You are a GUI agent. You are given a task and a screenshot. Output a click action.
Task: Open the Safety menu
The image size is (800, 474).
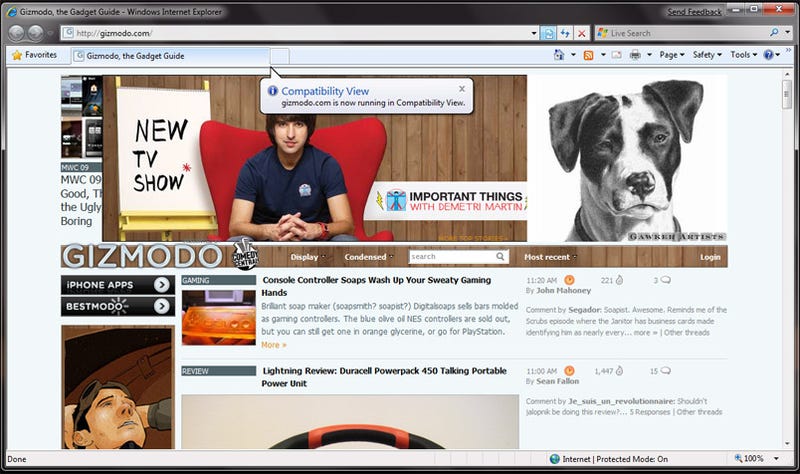(x=707, y=55)
